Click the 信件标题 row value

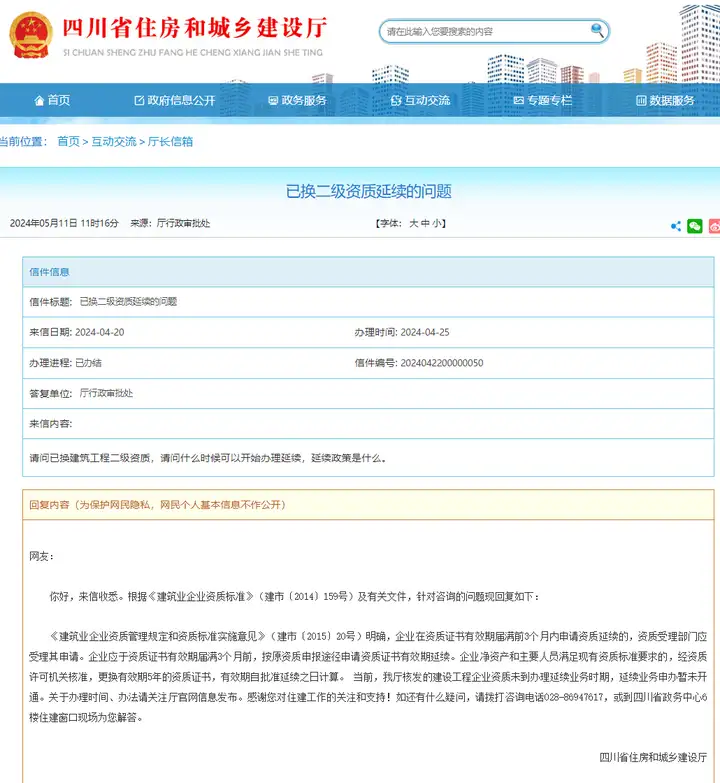tap(128, 302)
